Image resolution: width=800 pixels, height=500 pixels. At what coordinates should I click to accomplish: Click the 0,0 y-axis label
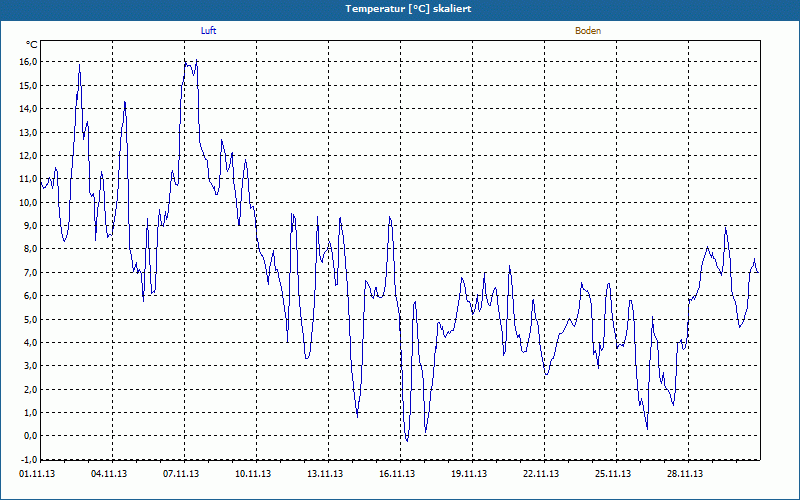[30, 436]
